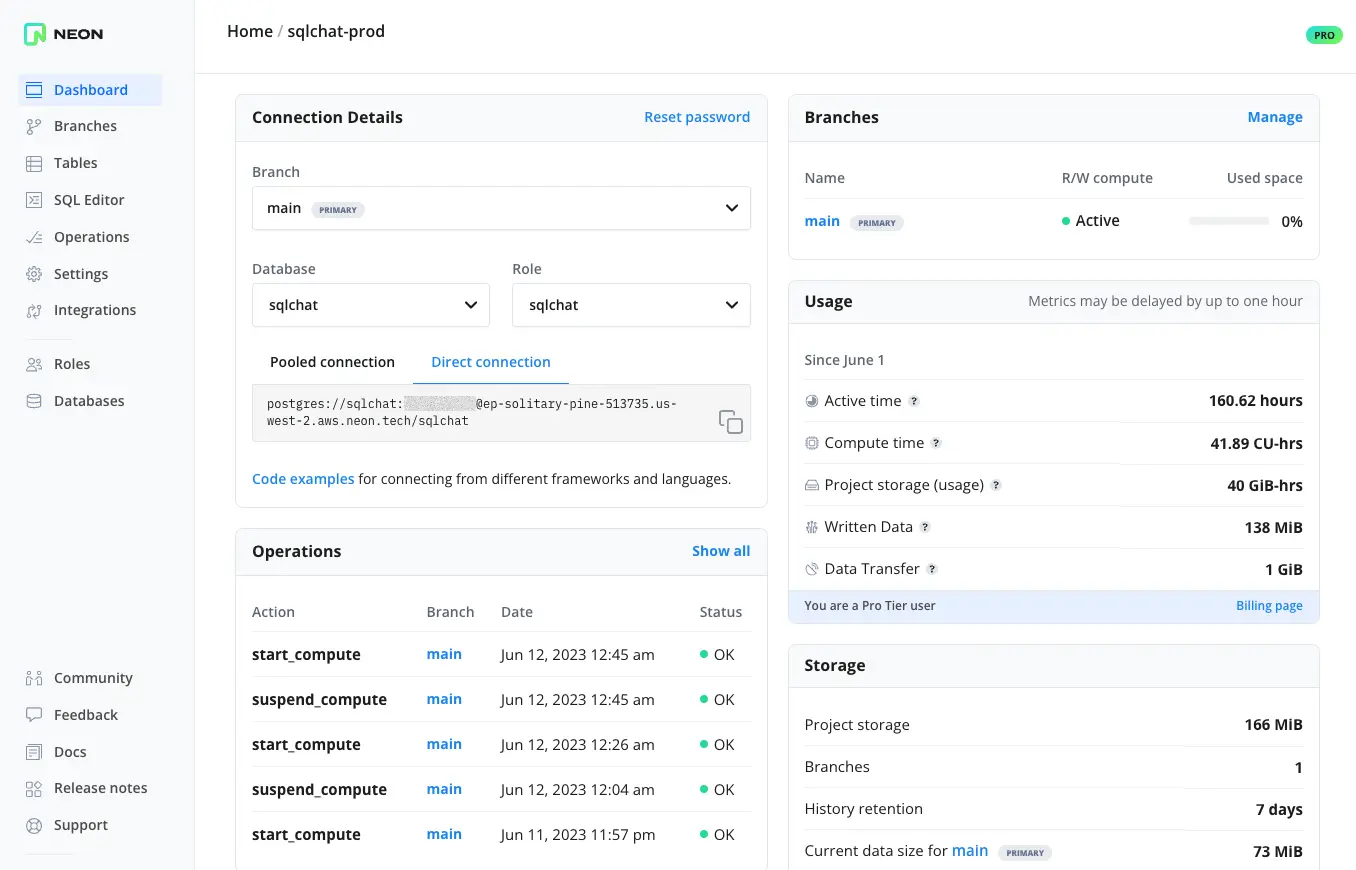Open the Integrations sidebar item
1356x870 pixels.
point(94,310)
